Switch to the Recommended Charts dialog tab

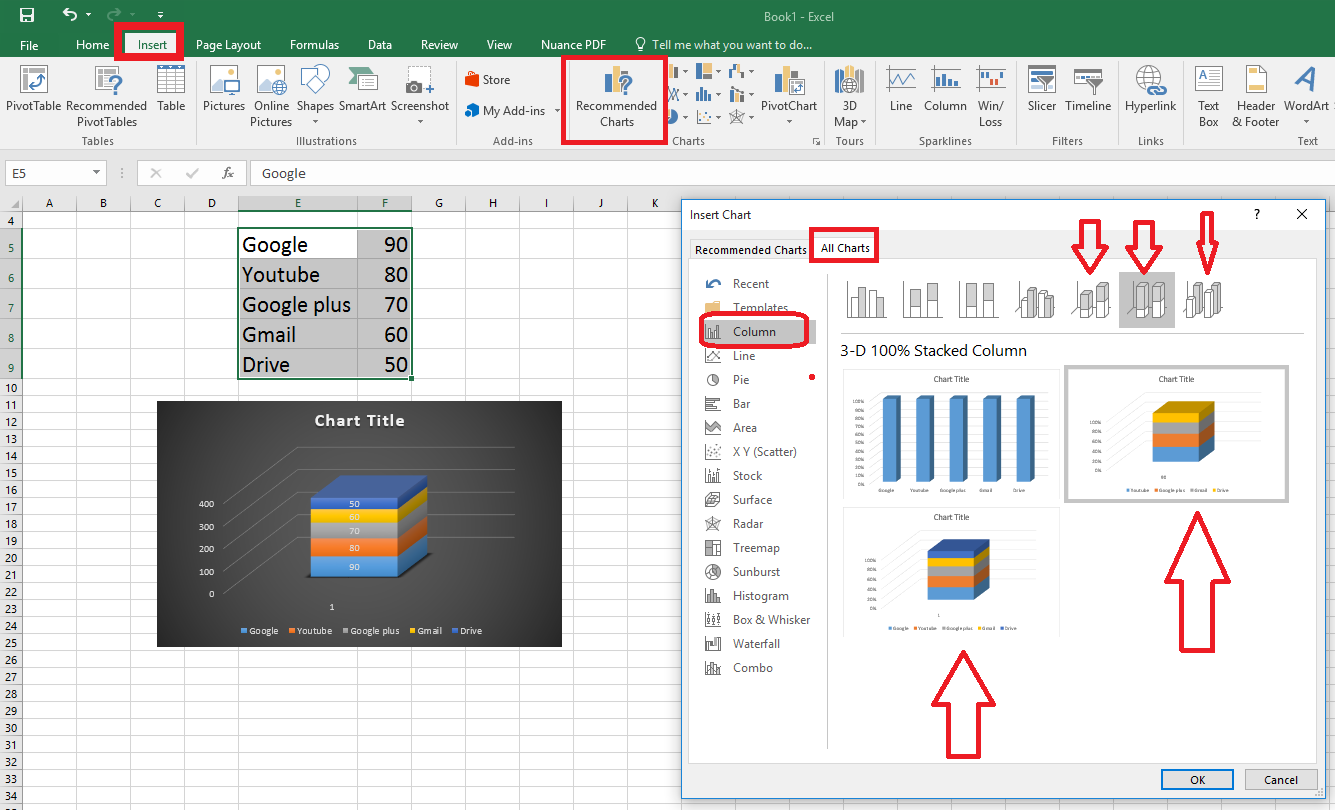[x=750, y=250]
